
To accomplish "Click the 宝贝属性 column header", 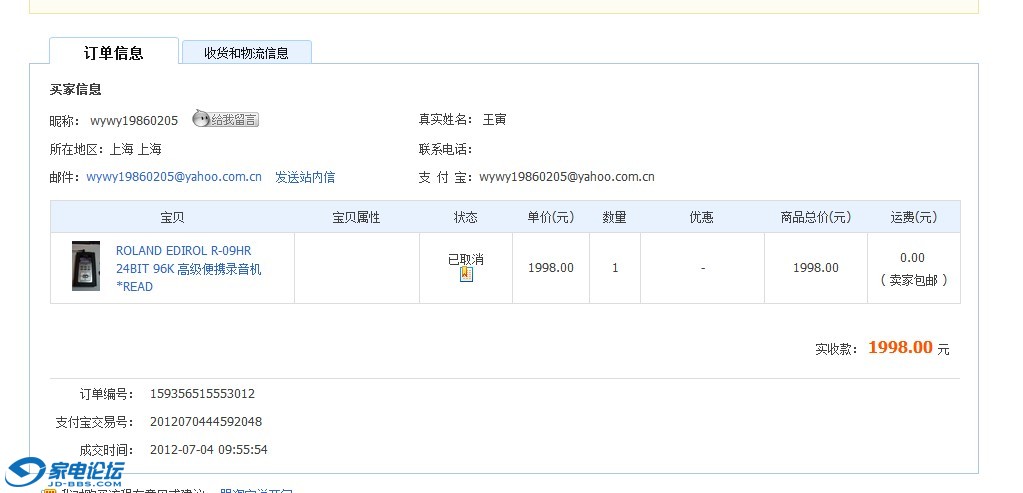I will 356,217.
